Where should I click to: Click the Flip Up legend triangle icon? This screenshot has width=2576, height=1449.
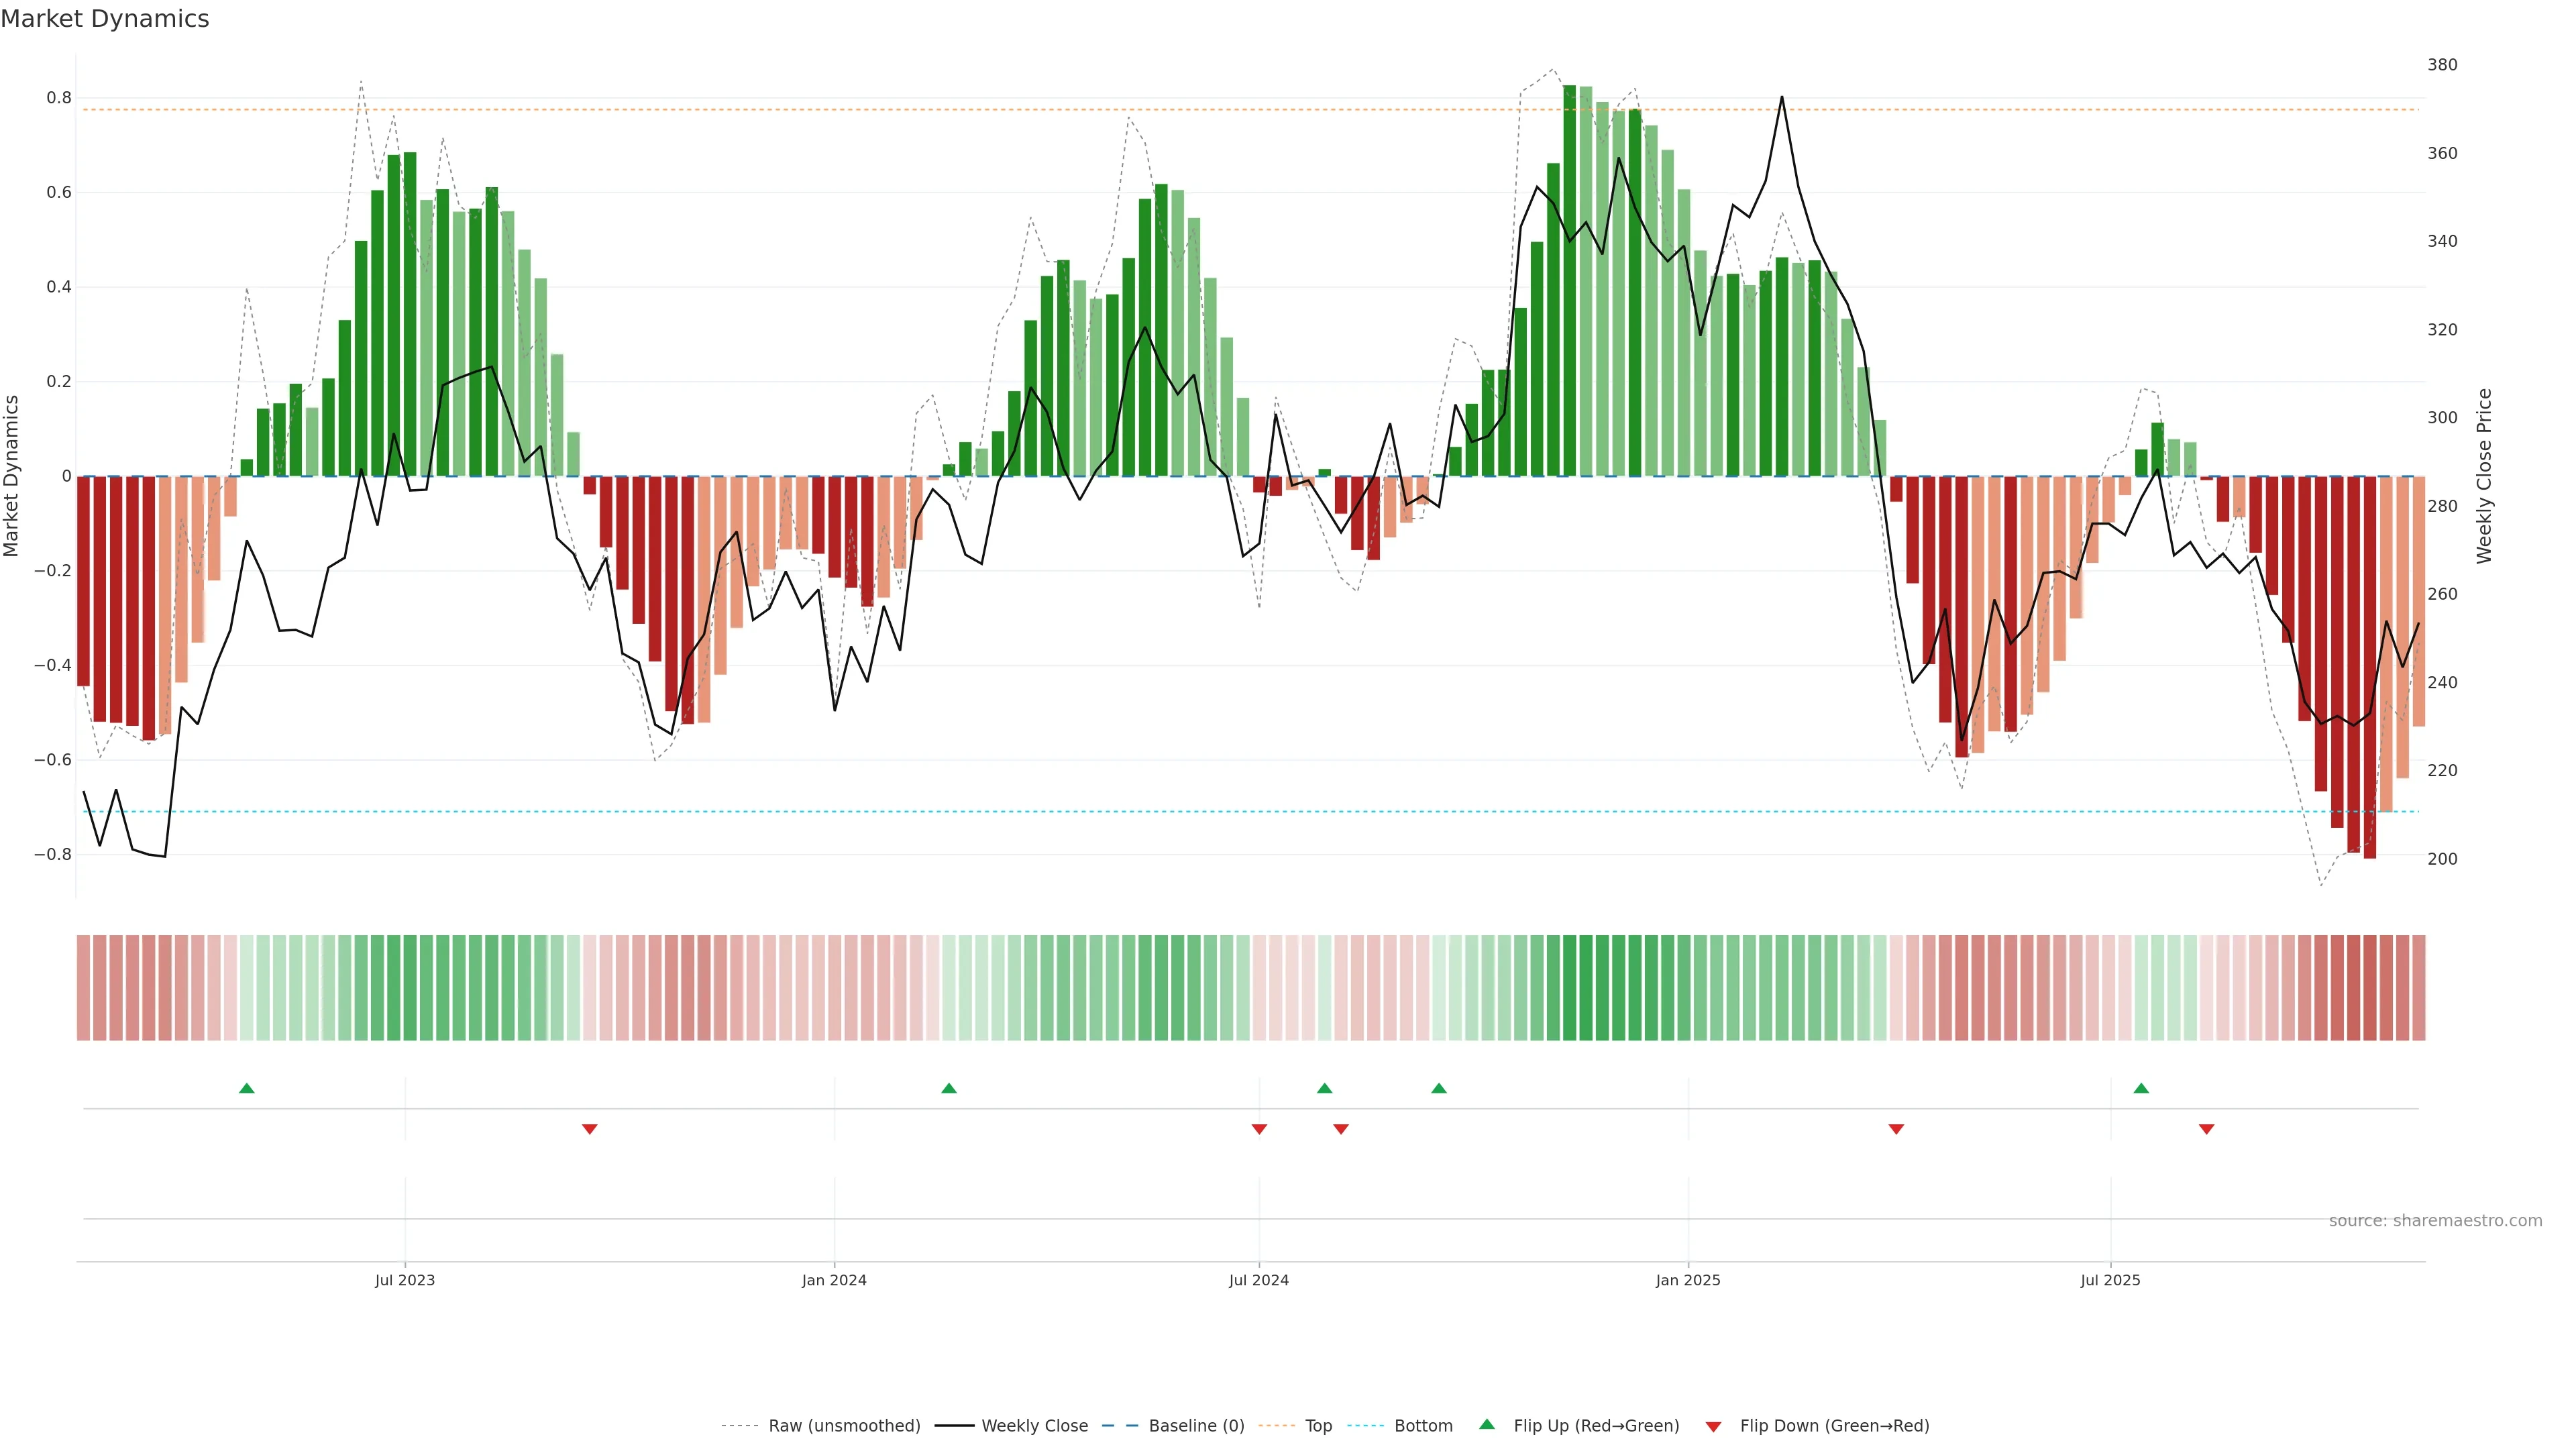pyautogui.click(x=1487, y=1424)
